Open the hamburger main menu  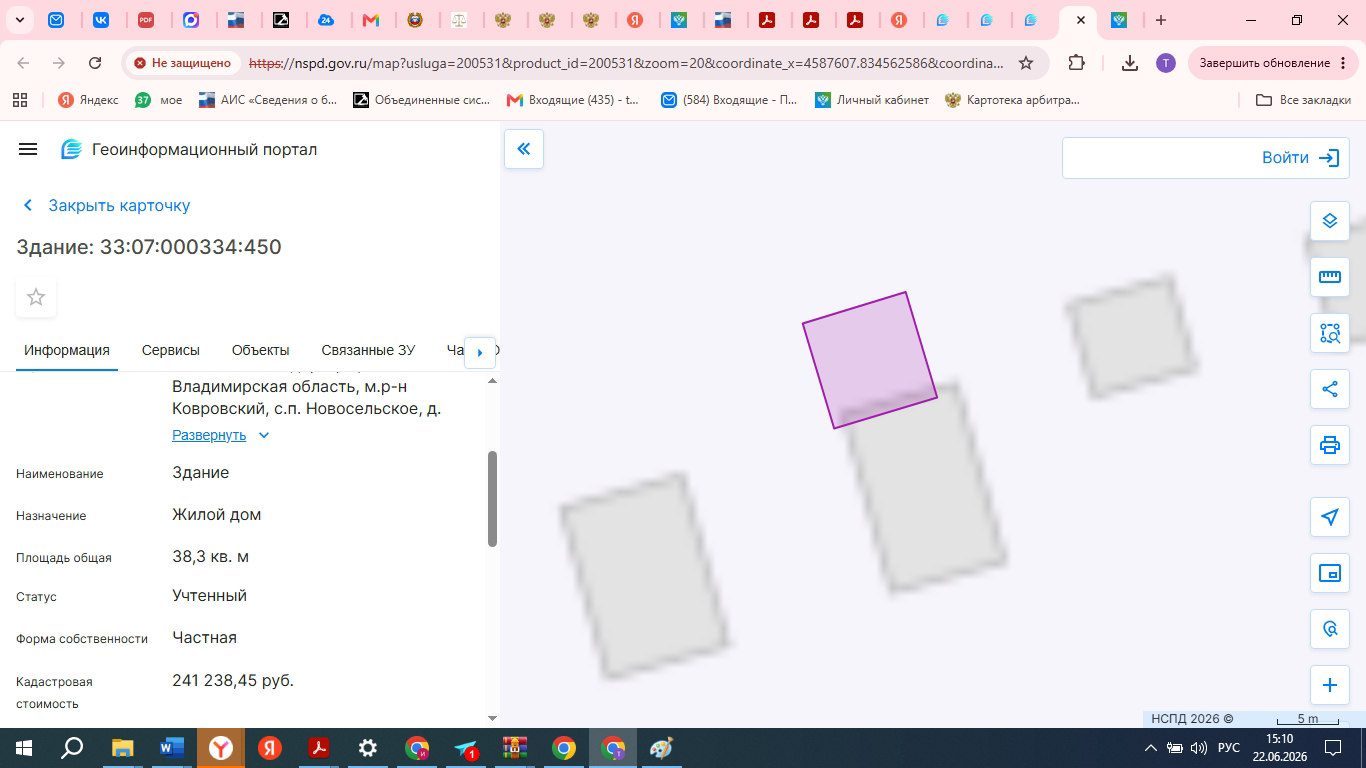point(28,149)
